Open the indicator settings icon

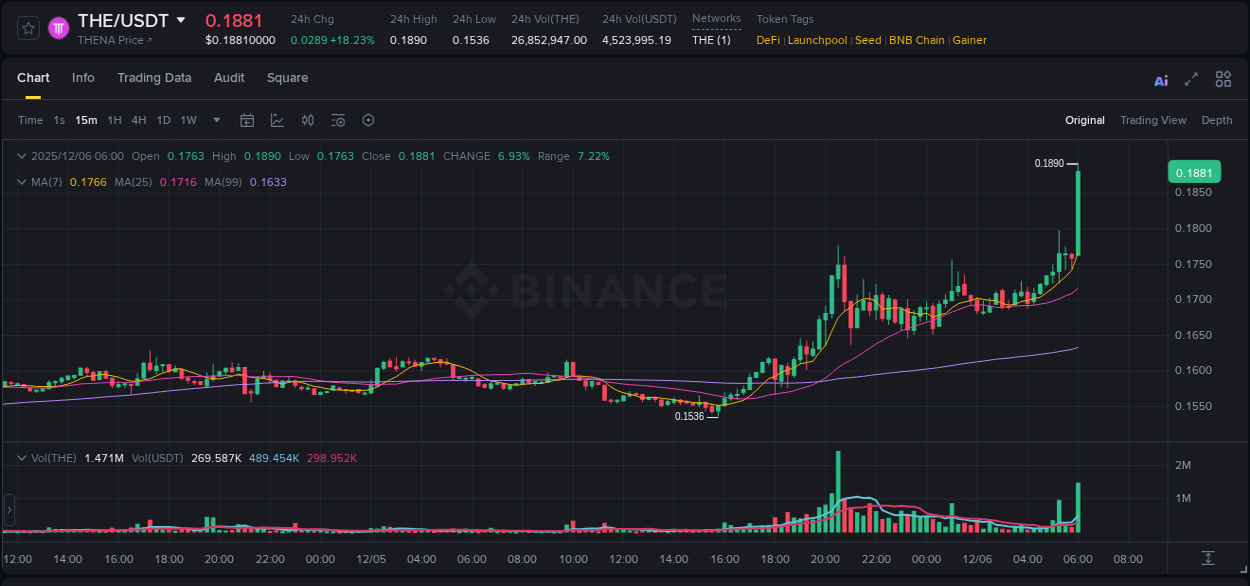click(338, 120)
